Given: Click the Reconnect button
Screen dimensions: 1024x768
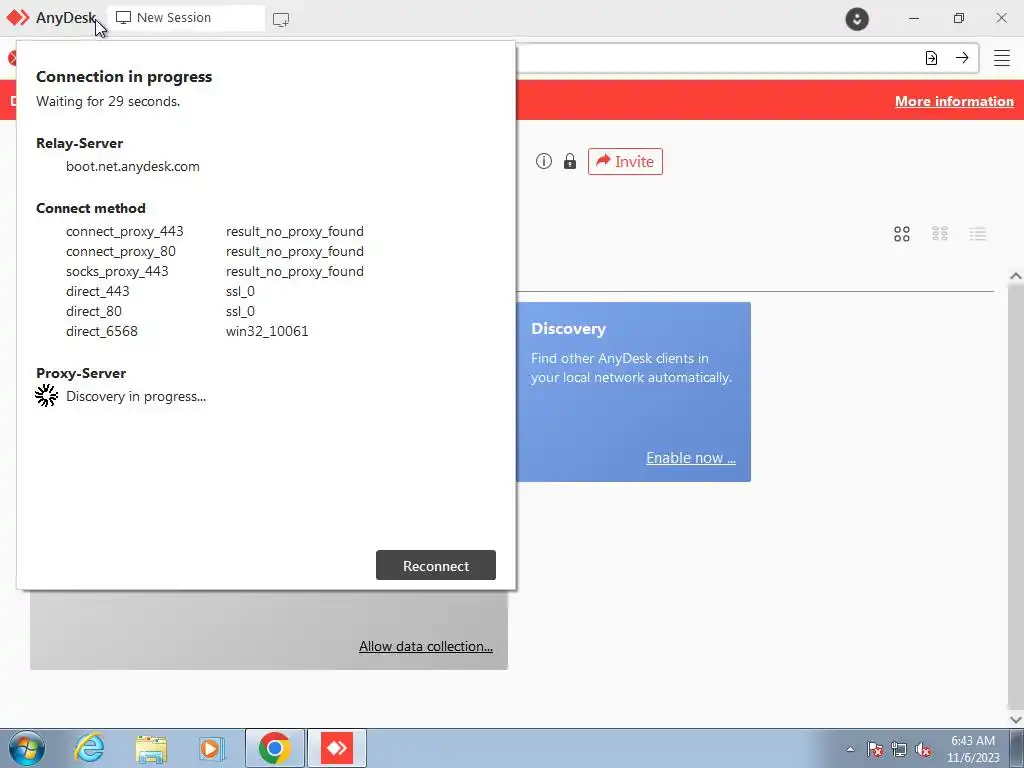Looking at the screenshot, I should [x=436, y=566].
